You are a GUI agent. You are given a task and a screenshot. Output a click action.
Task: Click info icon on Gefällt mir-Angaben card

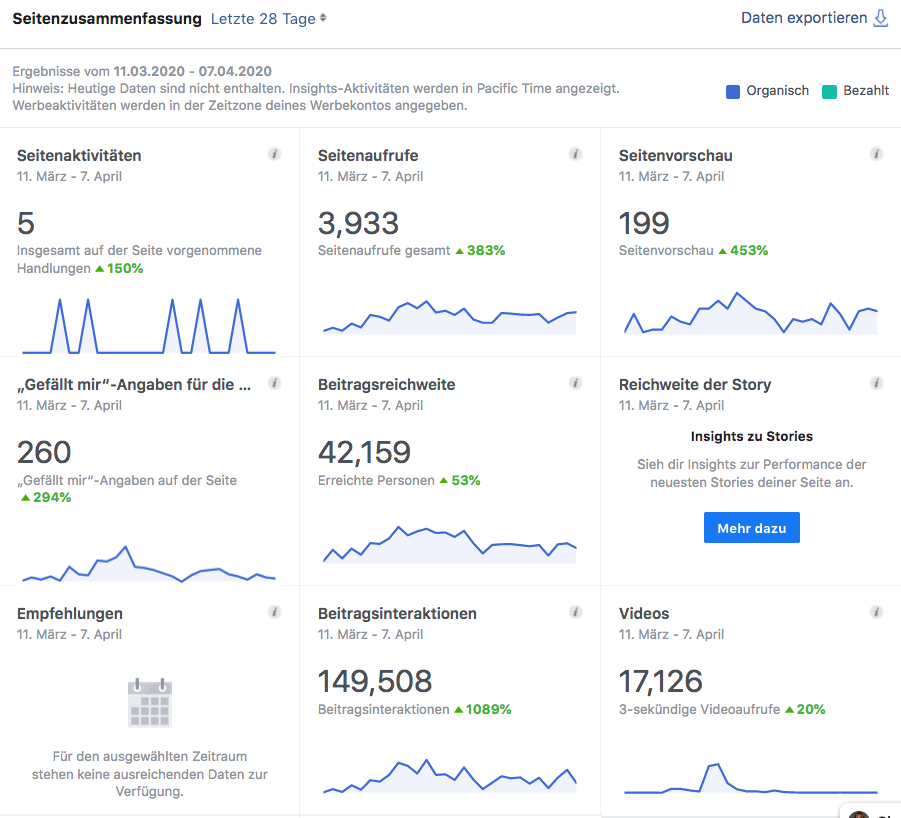(x=275, y=383)
